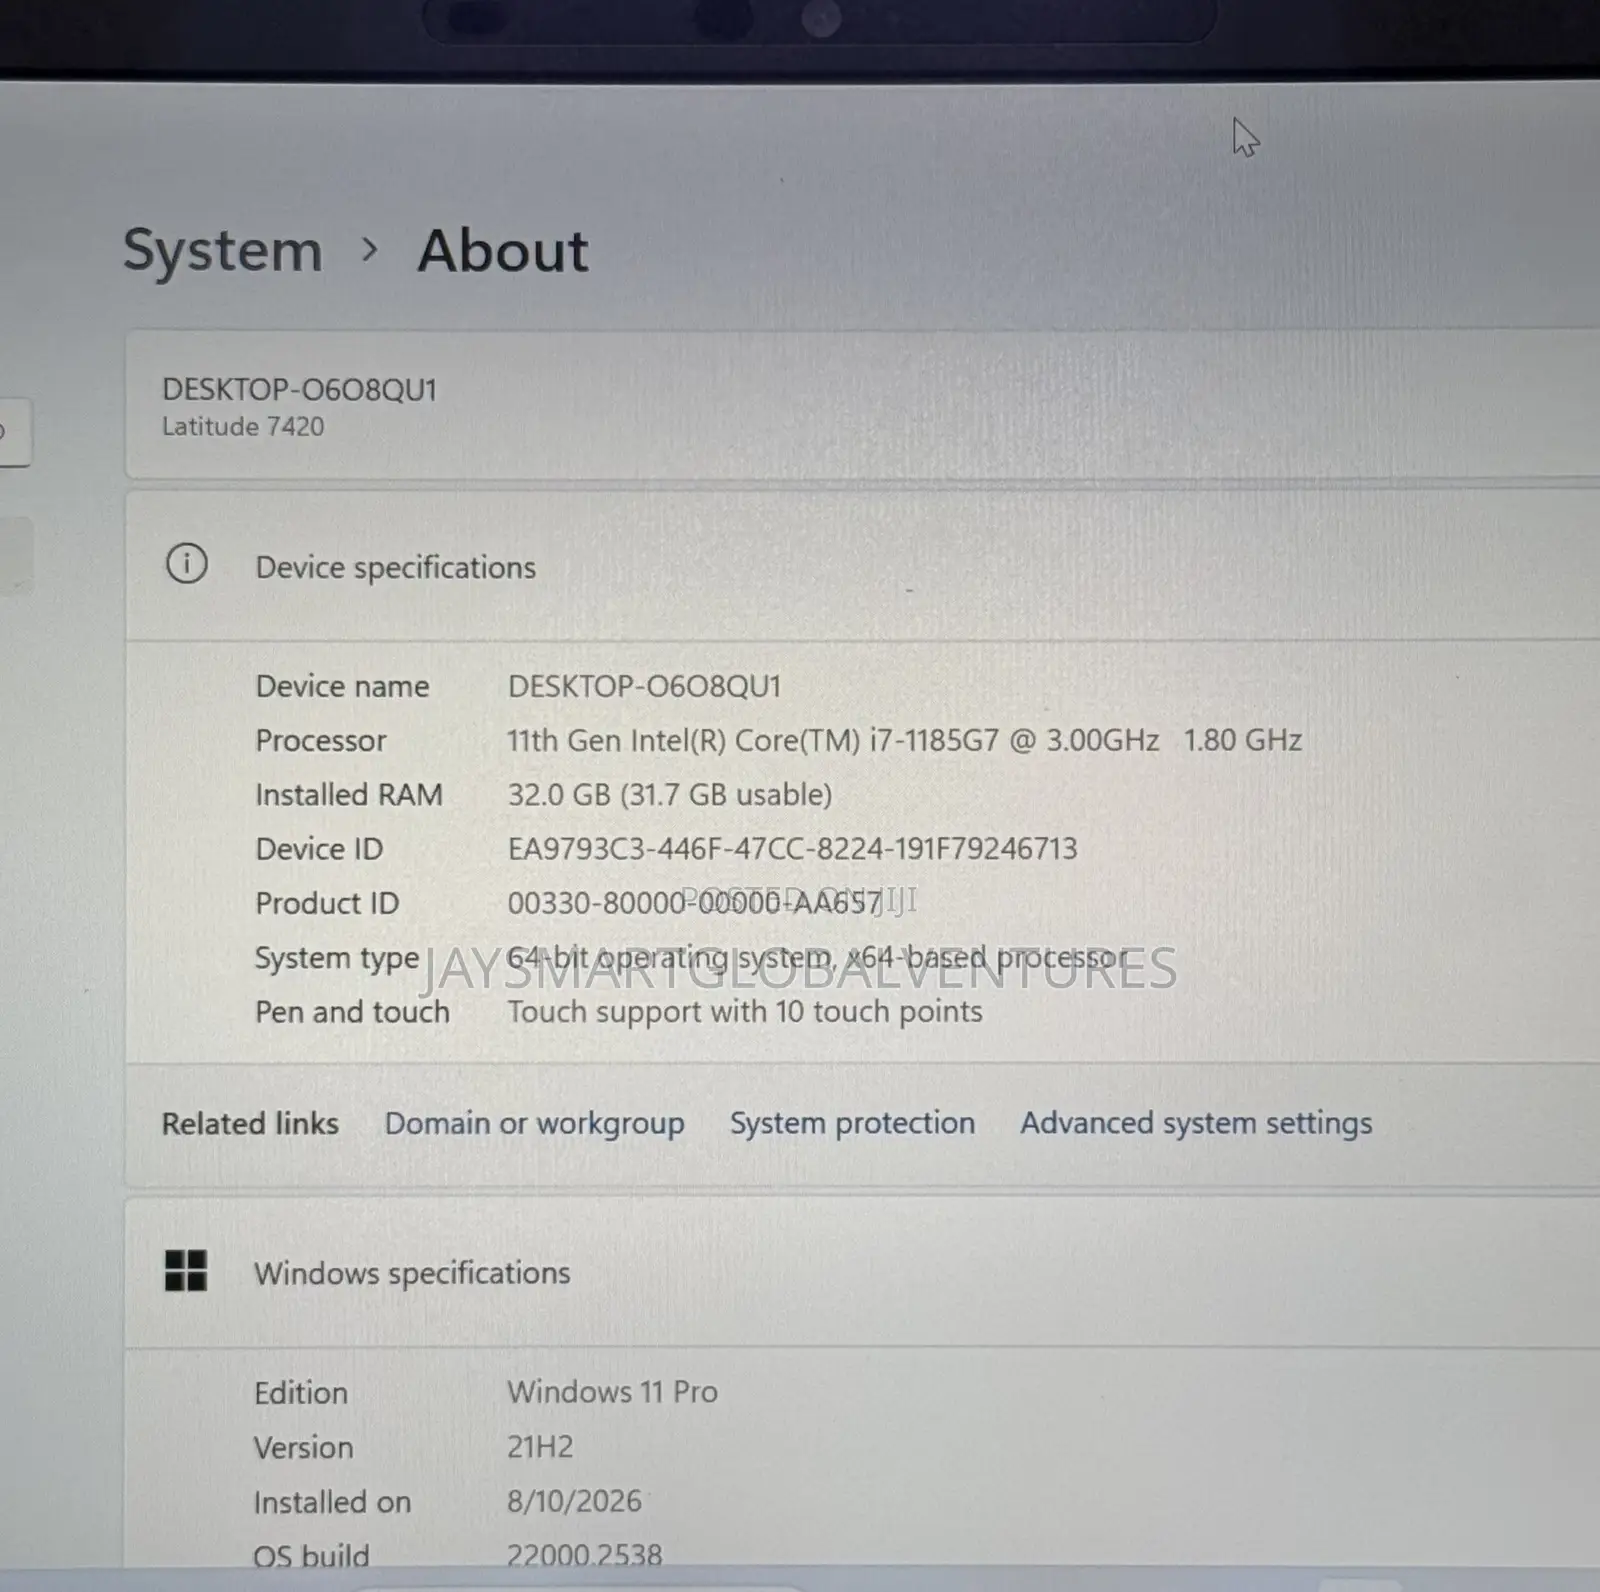Collapse the Windows specifications section header

click(x=862, y=1272)
